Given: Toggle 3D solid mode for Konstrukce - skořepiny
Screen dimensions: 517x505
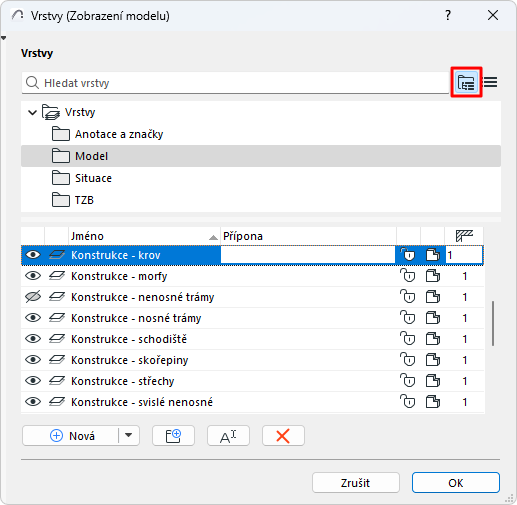Looking at the screenshot, I should tap(433, 360).
